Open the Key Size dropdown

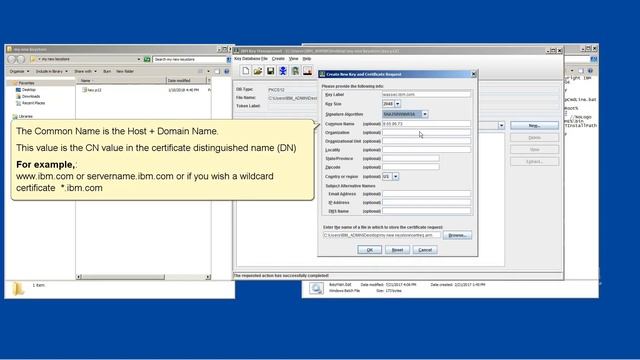click(397, 104)
